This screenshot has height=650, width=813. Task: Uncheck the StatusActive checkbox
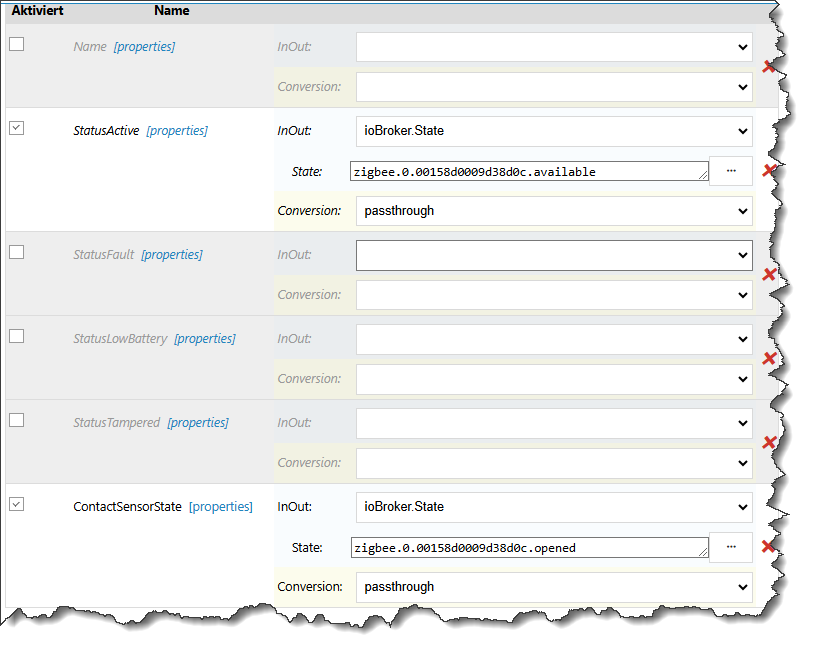click(17, 128)
